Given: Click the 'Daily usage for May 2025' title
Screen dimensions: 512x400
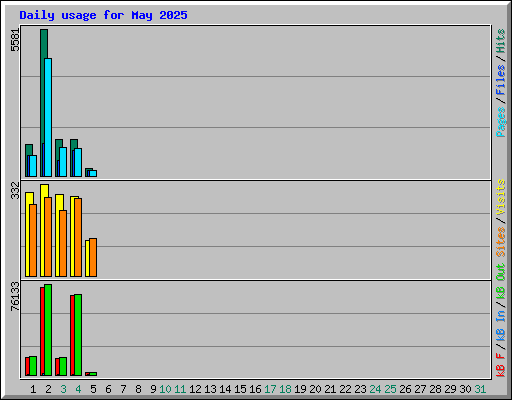Looking at the screenshot, I should pyautogui.click(x=103, y=15).
